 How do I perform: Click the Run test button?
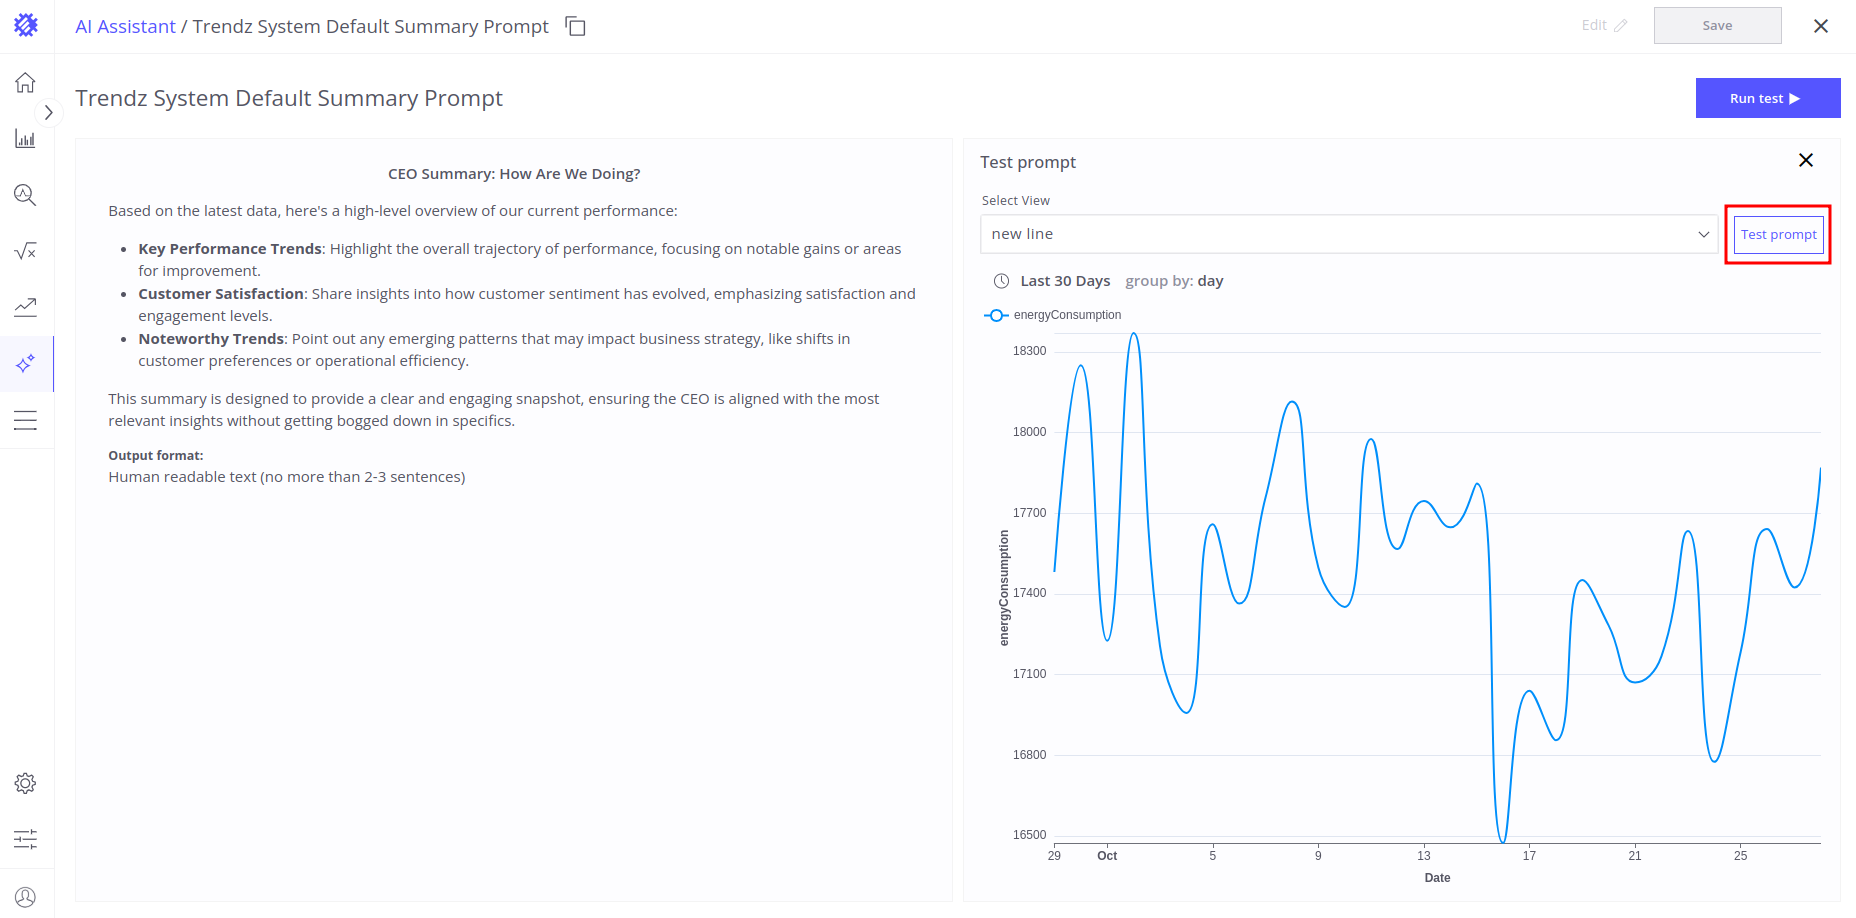click(x=1767, y=98)
